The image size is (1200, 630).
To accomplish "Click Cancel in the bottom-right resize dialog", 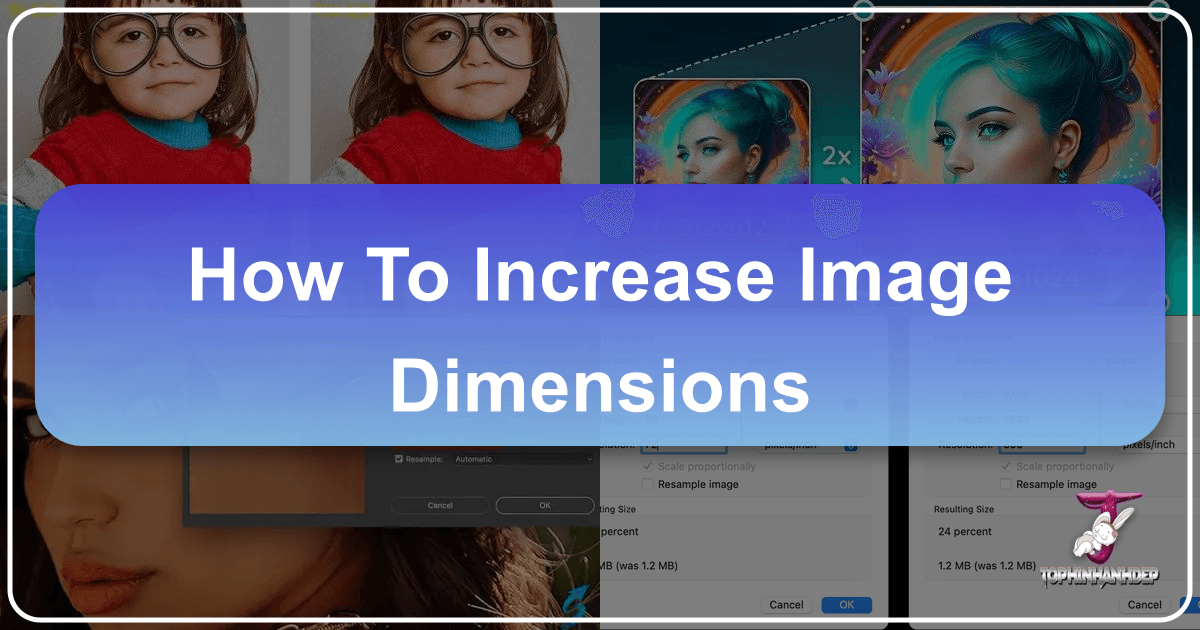I will click(x=1145, y=603).
